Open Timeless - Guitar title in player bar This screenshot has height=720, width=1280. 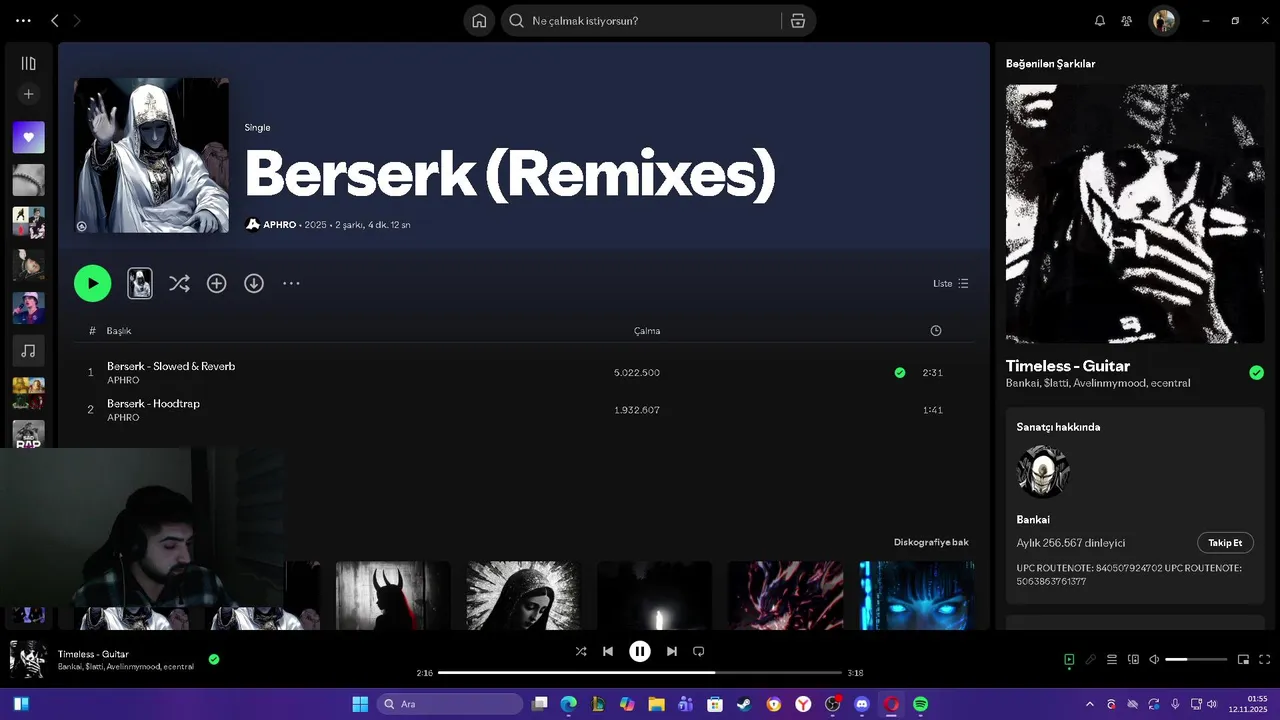click(x=93, y=654)
